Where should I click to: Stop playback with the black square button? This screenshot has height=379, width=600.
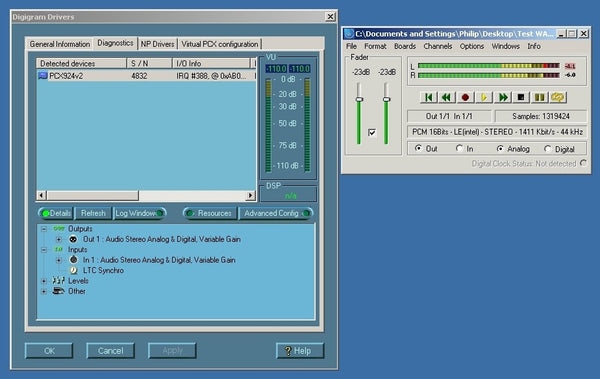(x=521, y=98)
